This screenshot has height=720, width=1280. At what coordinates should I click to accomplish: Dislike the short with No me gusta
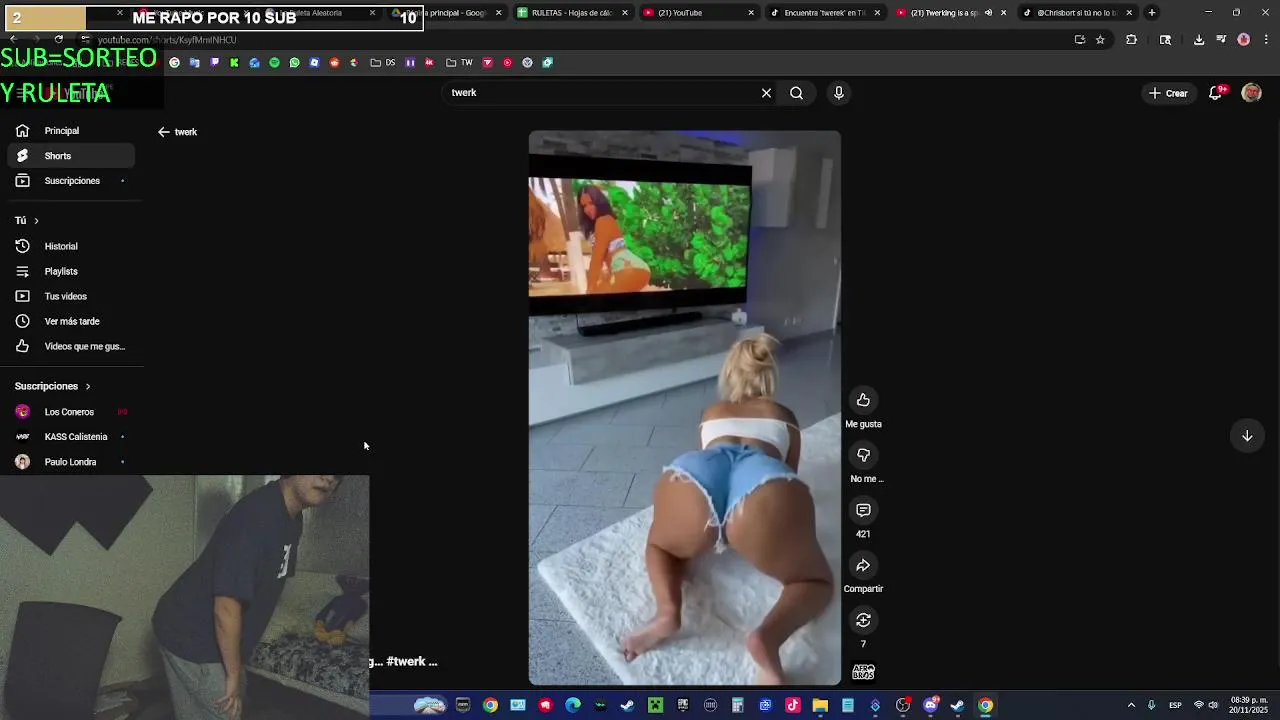(x=863, y=455)
